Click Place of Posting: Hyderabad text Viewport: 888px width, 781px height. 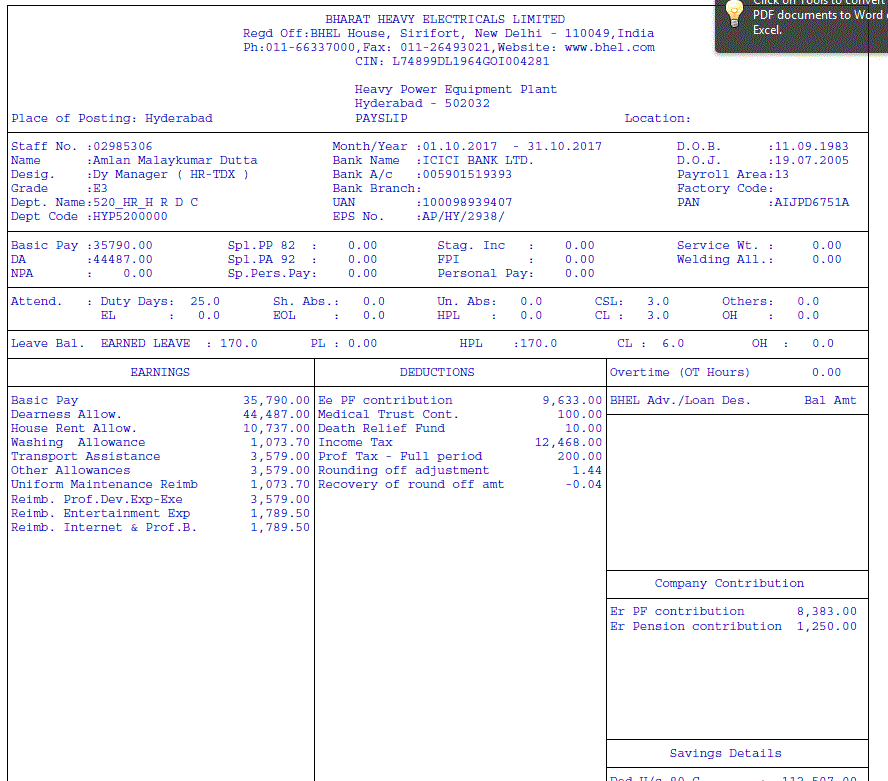click(112, 118)
